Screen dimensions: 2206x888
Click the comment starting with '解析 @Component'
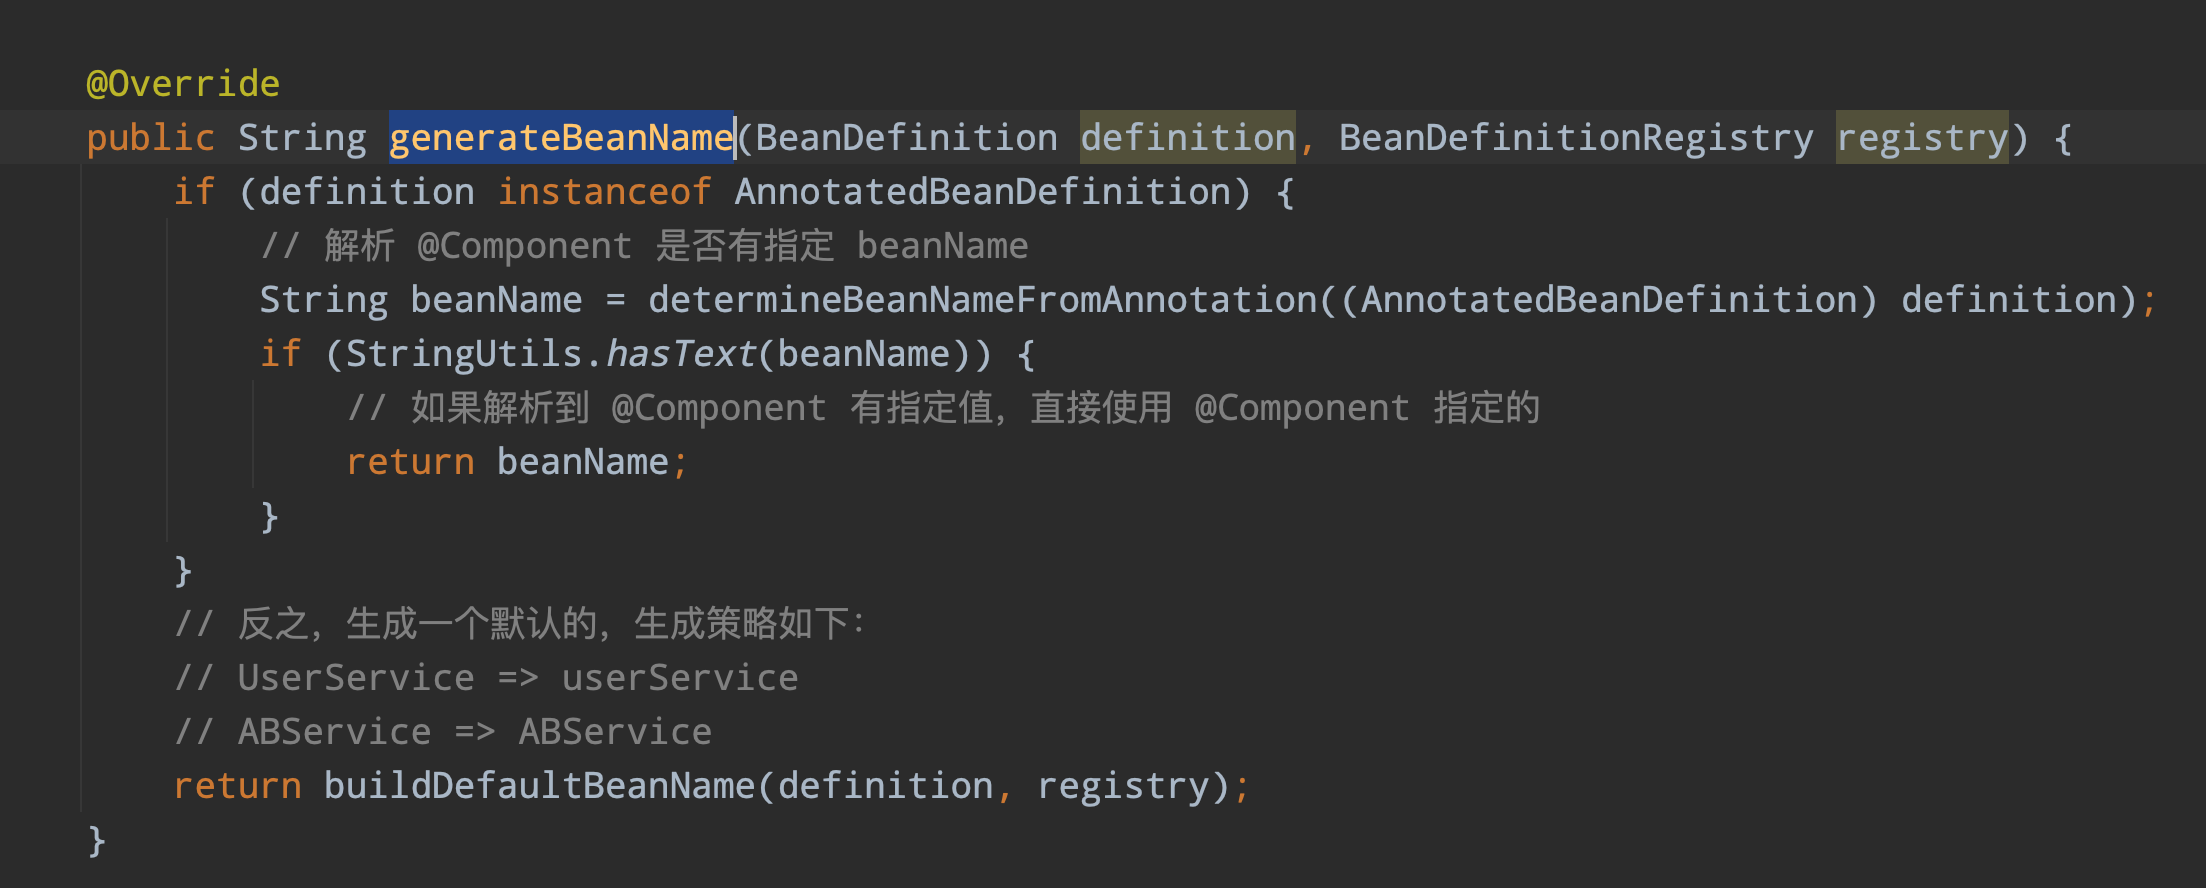(644, 246)
